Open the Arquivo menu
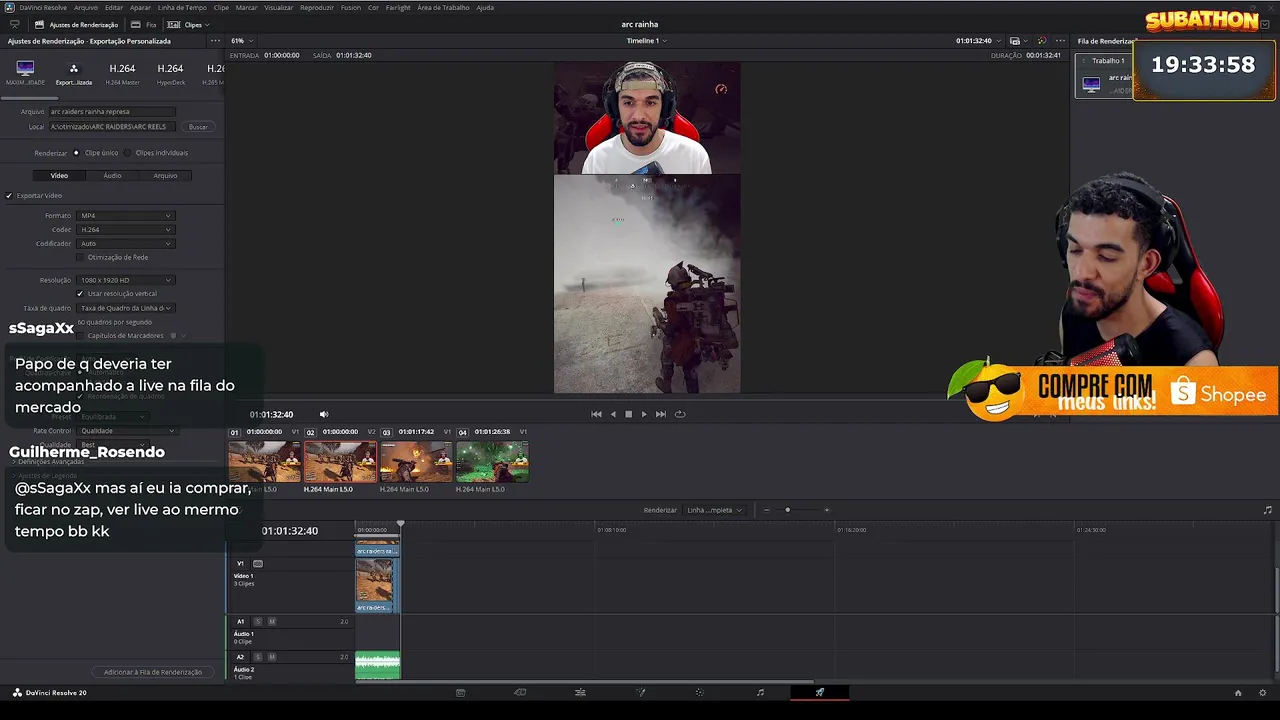Screen dimensions: 1280x720 point(86,7)
